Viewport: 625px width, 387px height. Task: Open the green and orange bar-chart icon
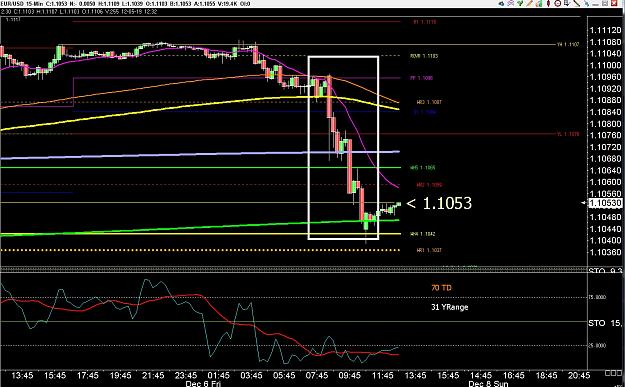(539, 4)
